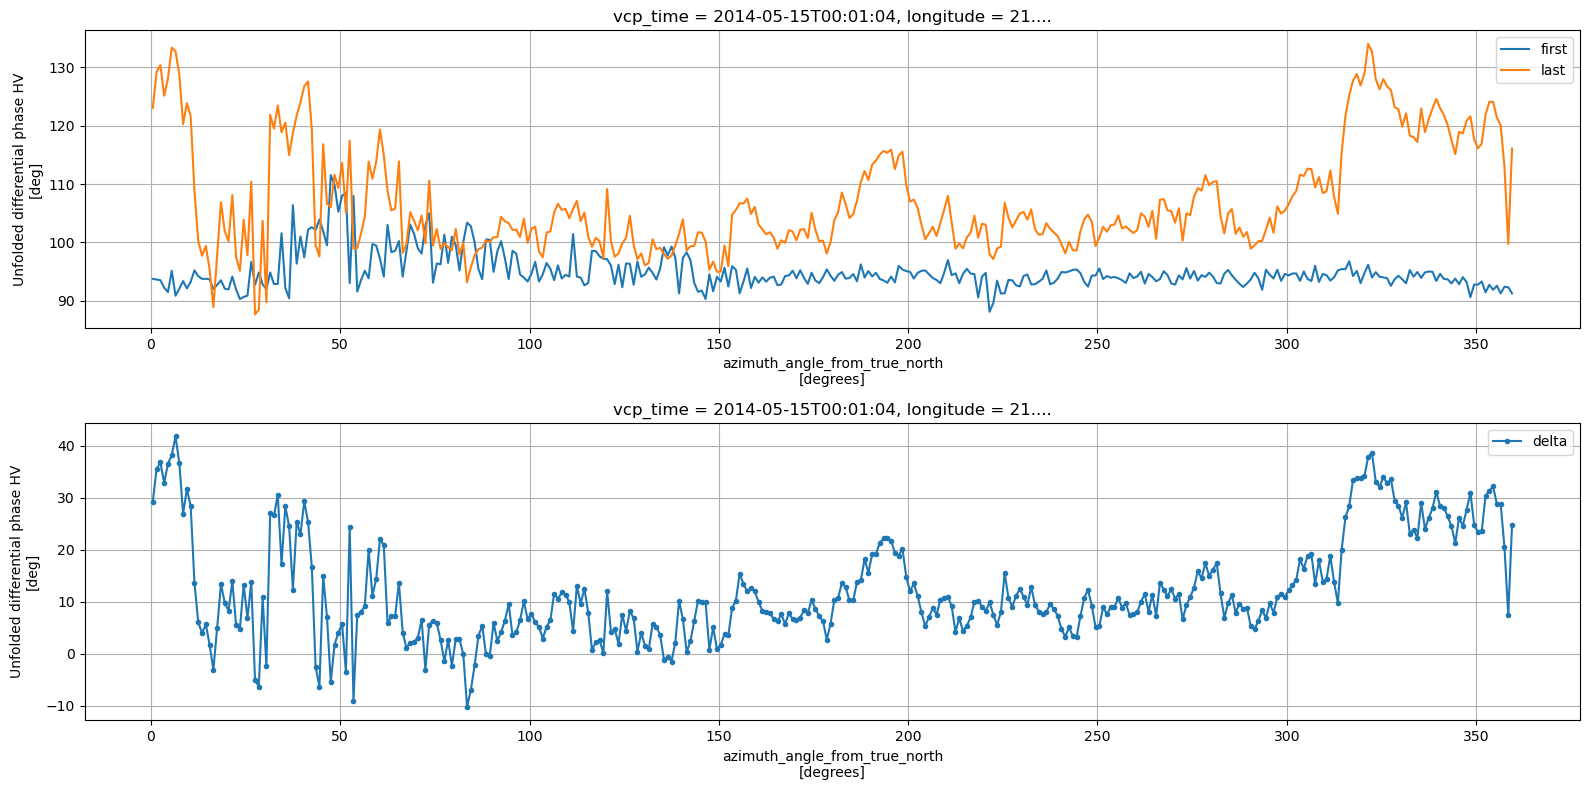This screenshot has width=1589, height=790.
Task: Click the azimuth x-axis label under delta chart
Action: 832,764
